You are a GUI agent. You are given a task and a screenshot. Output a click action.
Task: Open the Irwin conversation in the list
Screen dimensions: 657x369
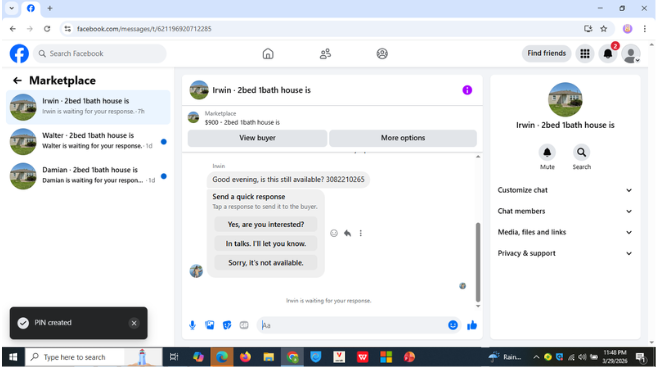88,107
